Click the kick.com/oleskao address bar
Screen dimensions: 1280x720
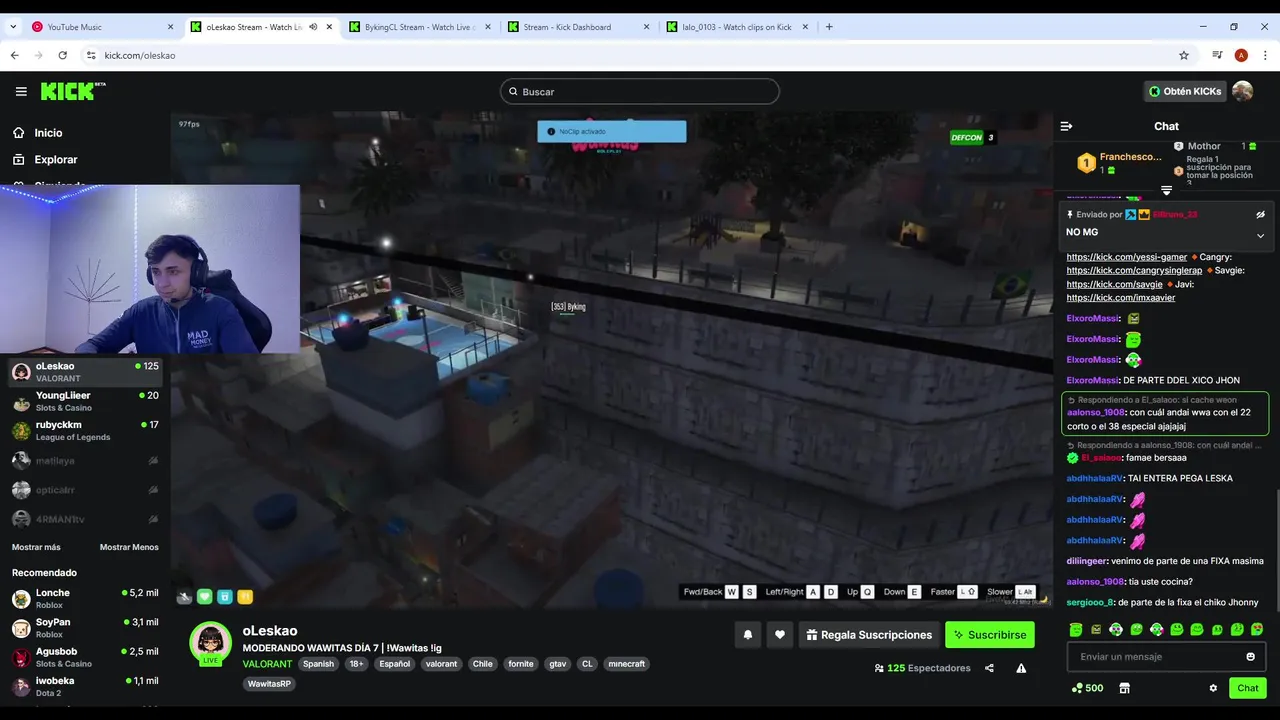pos(630,55)
